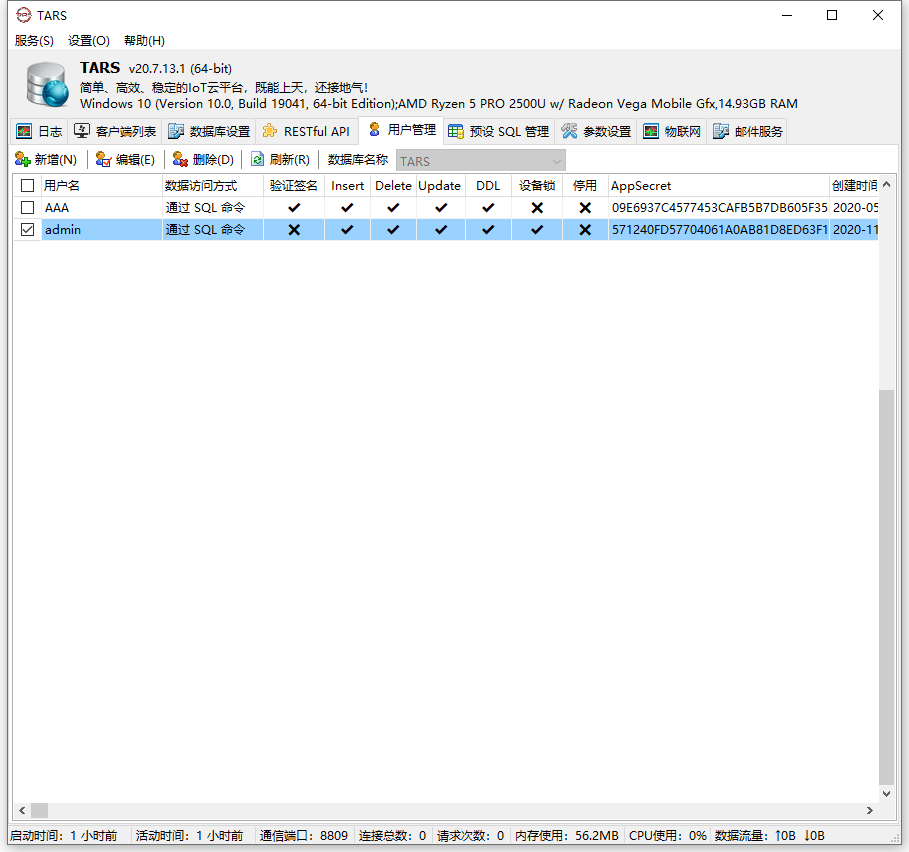Image resolution: width=909 pixels, height=852 pixels.
Task: Switch to the 预设 SQL 管理 tab
Action: [499, 132]
